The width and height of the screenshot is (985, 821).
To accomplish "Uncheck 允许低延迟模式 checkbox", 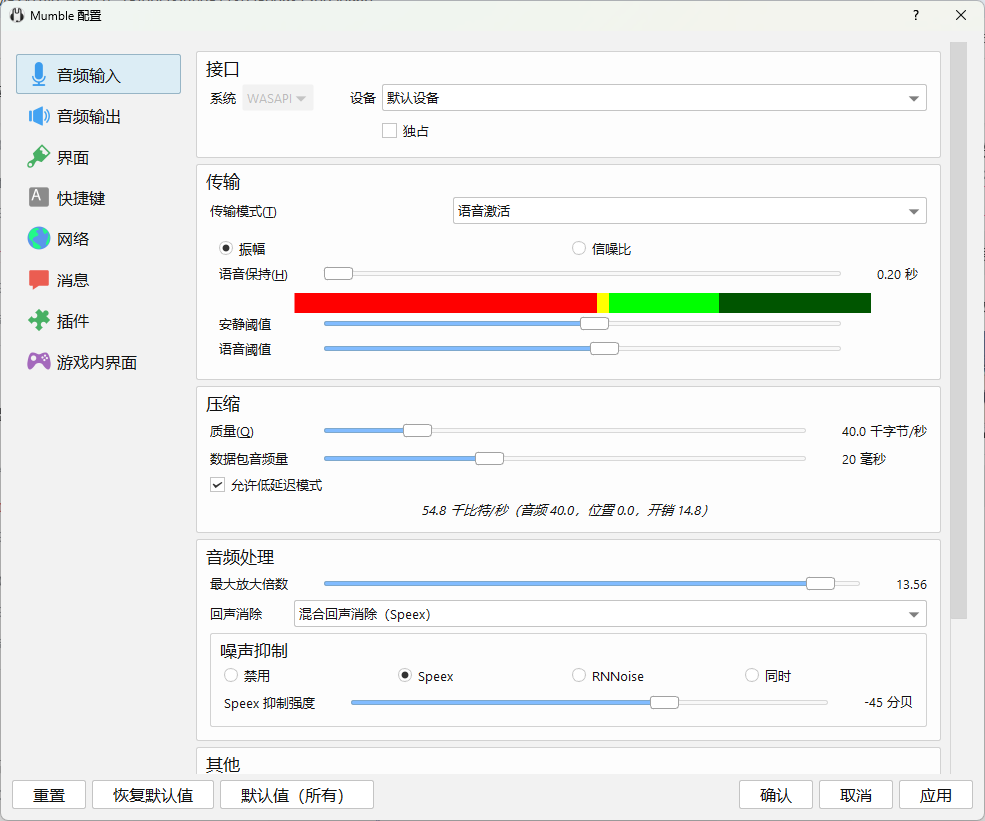I will 217,485.
